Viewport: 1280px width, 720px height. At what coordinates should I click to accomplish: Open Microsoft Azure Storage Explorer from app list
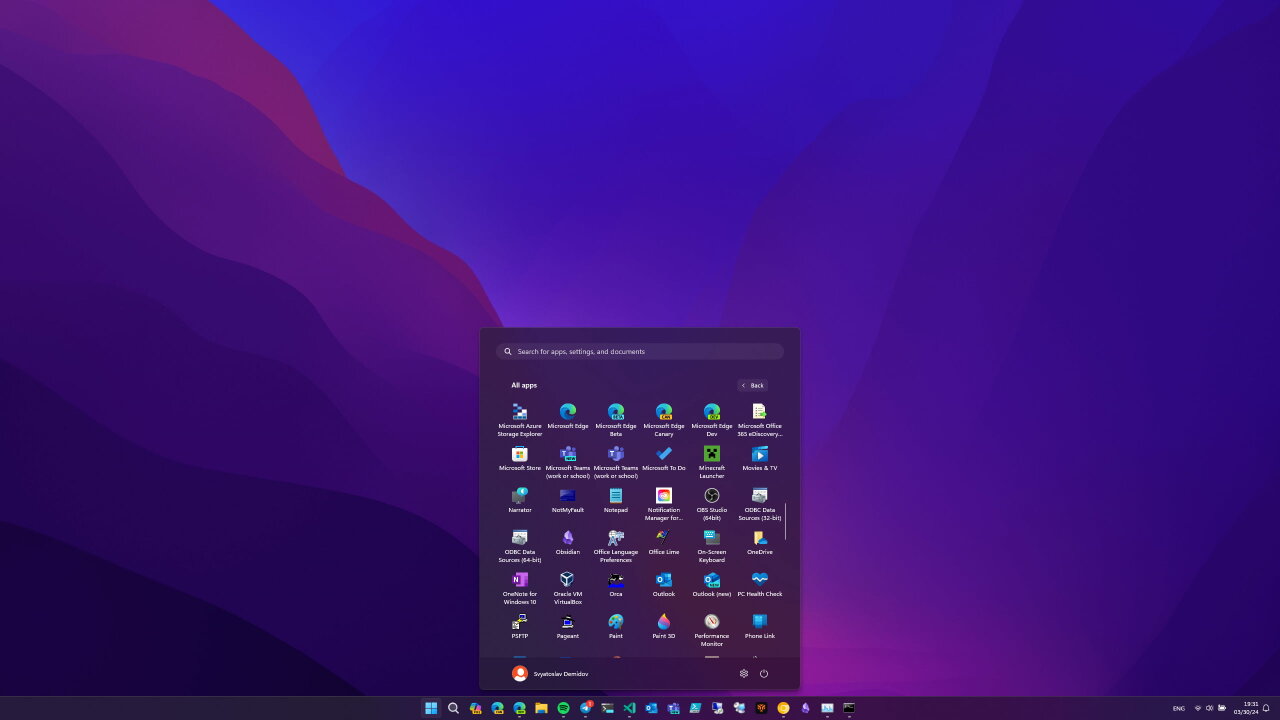520,420
